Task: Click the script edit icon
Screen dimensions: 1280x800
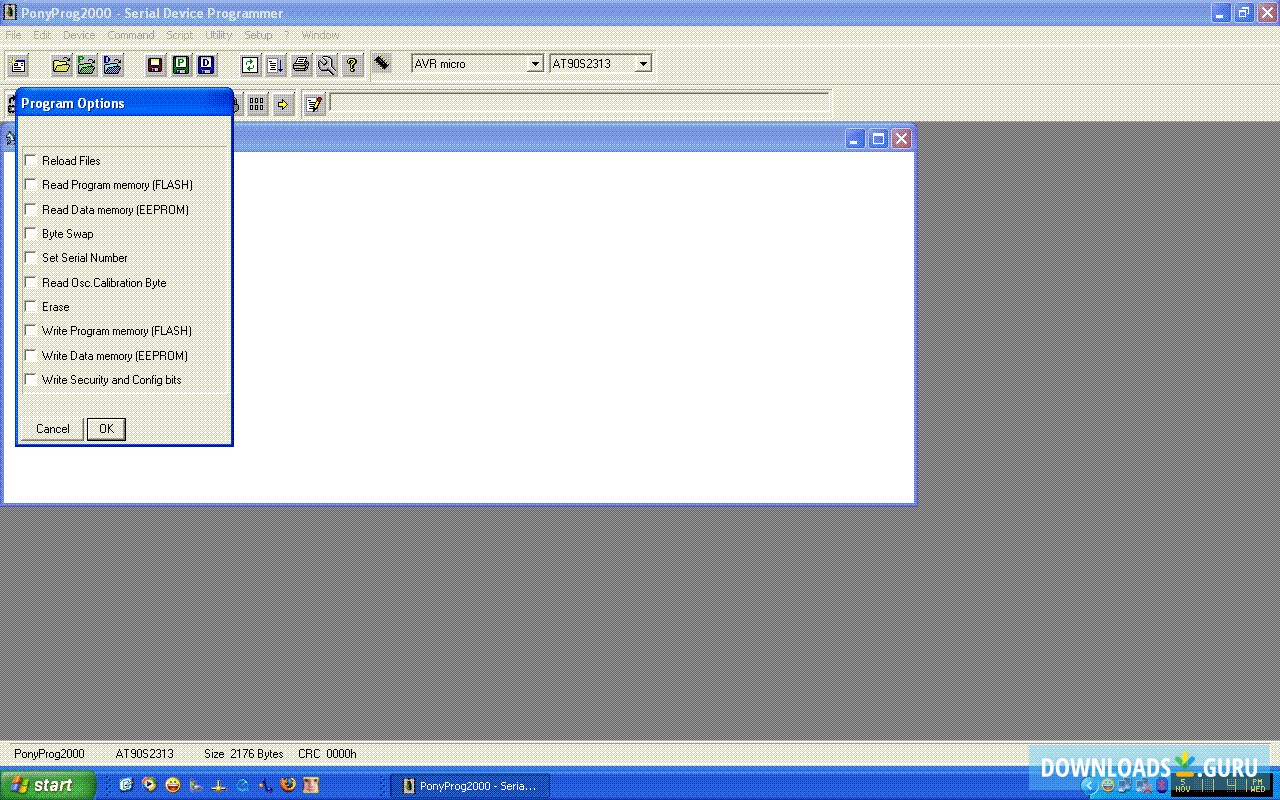Action: click(x=314, y=103)
